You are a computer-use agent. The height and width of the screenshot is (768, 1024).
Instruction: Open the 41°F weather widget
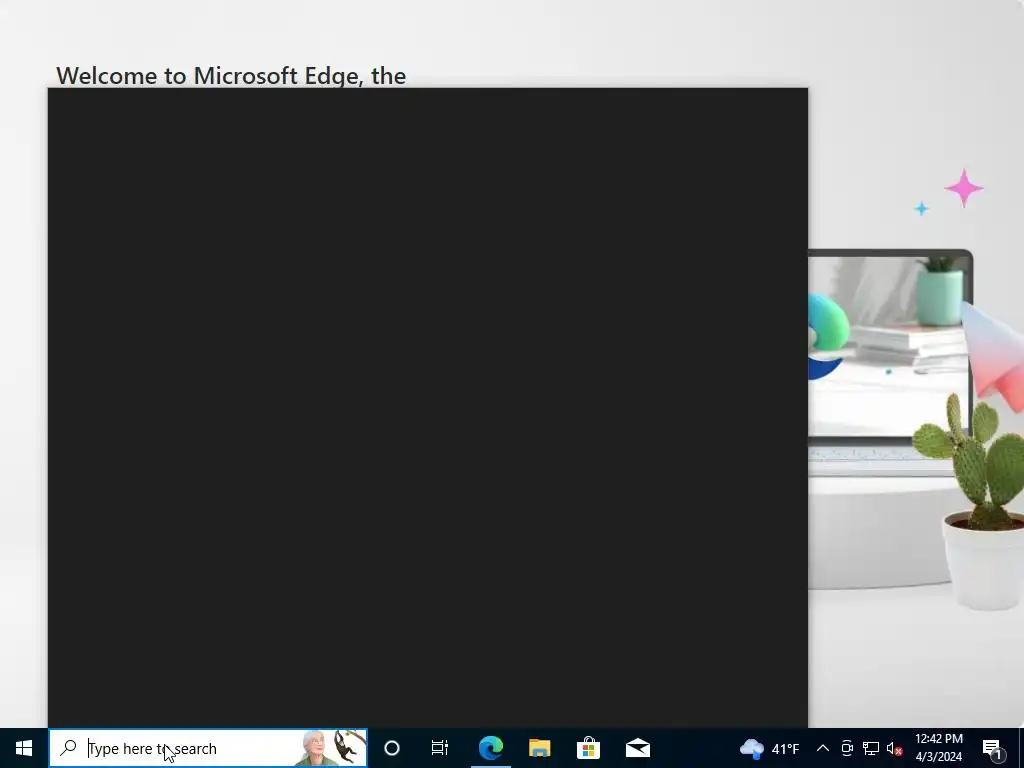coord(769,748)
